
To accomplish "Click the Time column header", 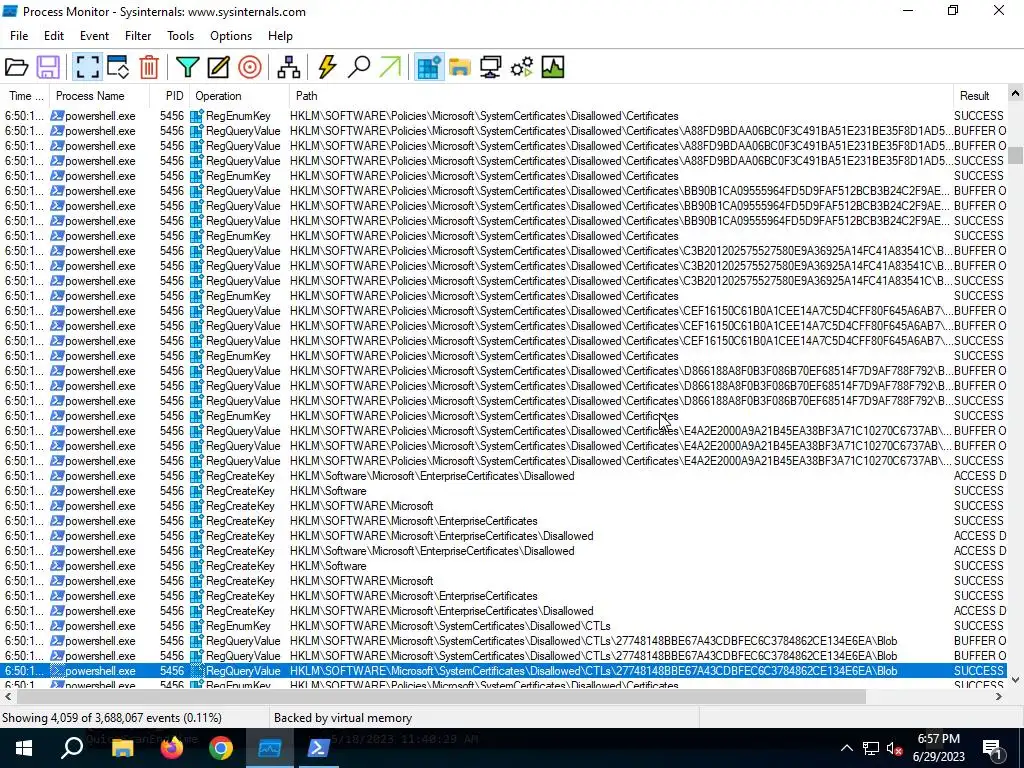I will [25, 96].
